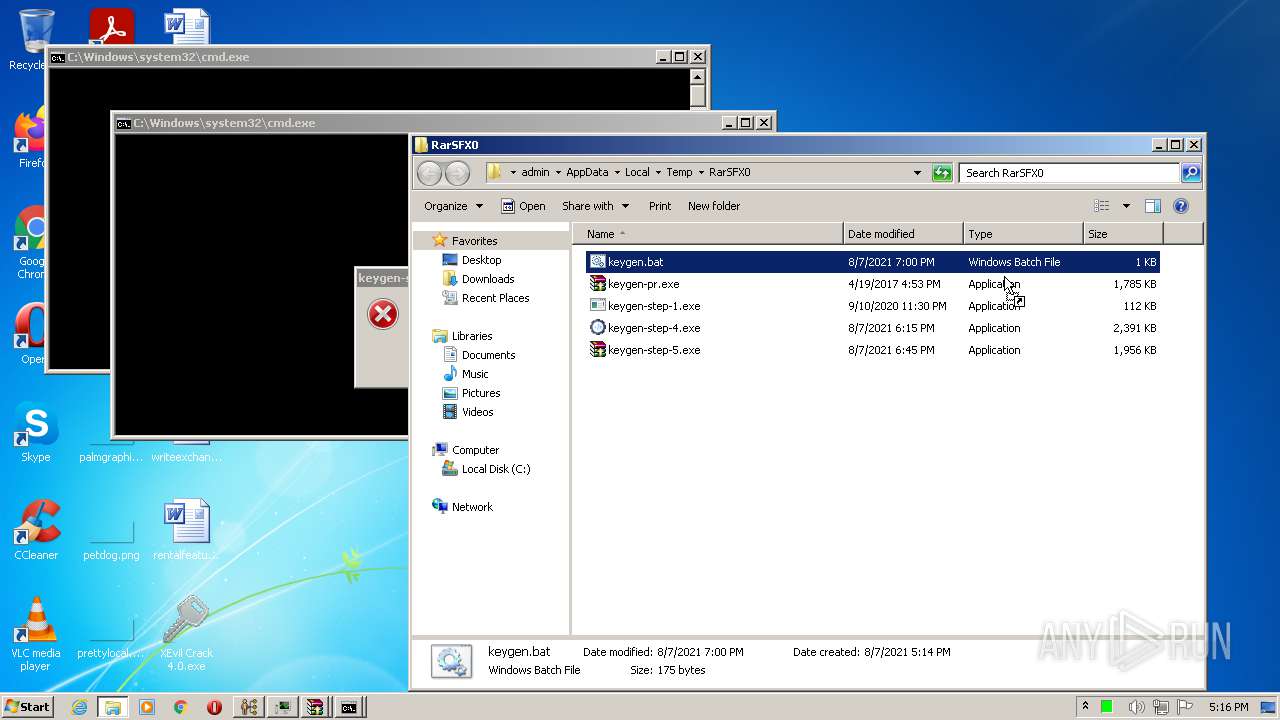Viewport: 1280px width, 720px height.
Task: Click the Forward navigation arrow in Explorer
Action: pyautogui.click(x=457, y=173)
